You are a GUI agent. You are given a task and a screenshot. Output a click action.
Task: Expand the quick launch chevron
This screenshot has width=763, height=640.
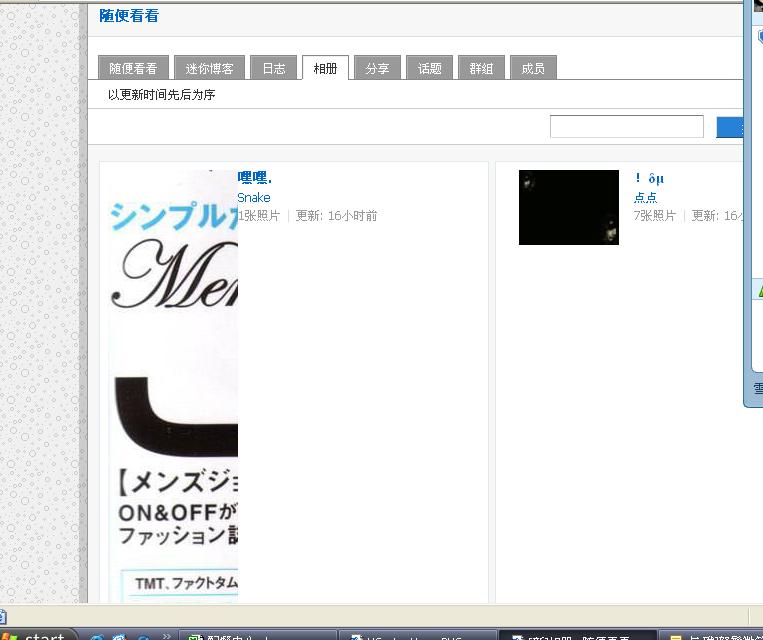click(x=166, y=634)
